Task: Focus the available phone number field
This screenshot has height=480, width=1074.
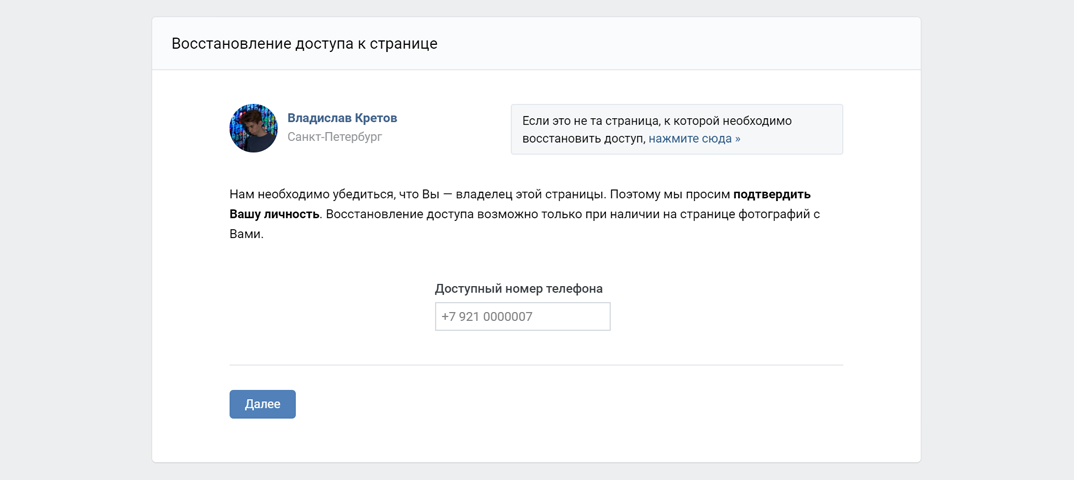Action: point(522,317)
